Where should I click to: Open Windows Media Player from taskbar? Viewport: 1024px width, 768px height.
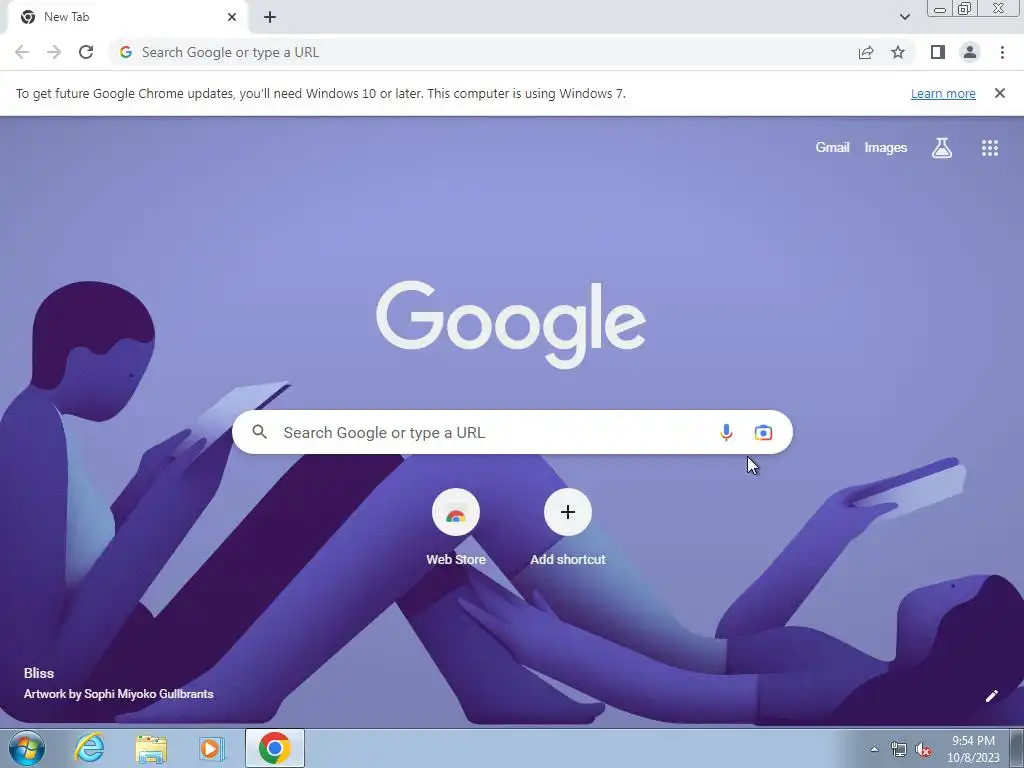click(x=212, y=748)
